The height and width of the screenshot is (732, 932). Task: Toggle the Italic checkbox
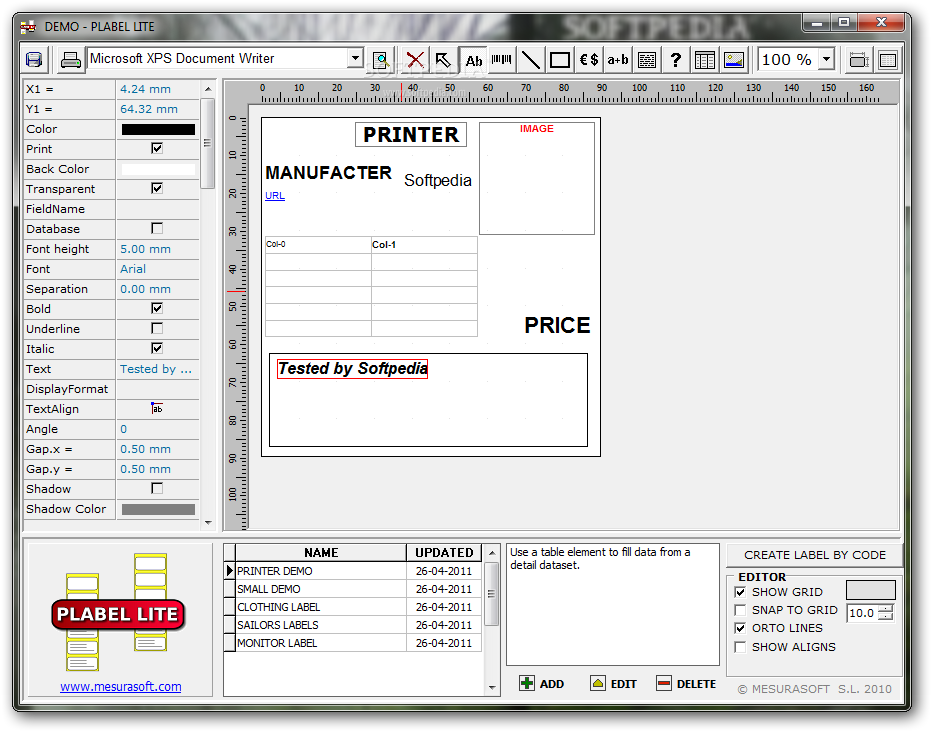157,348
